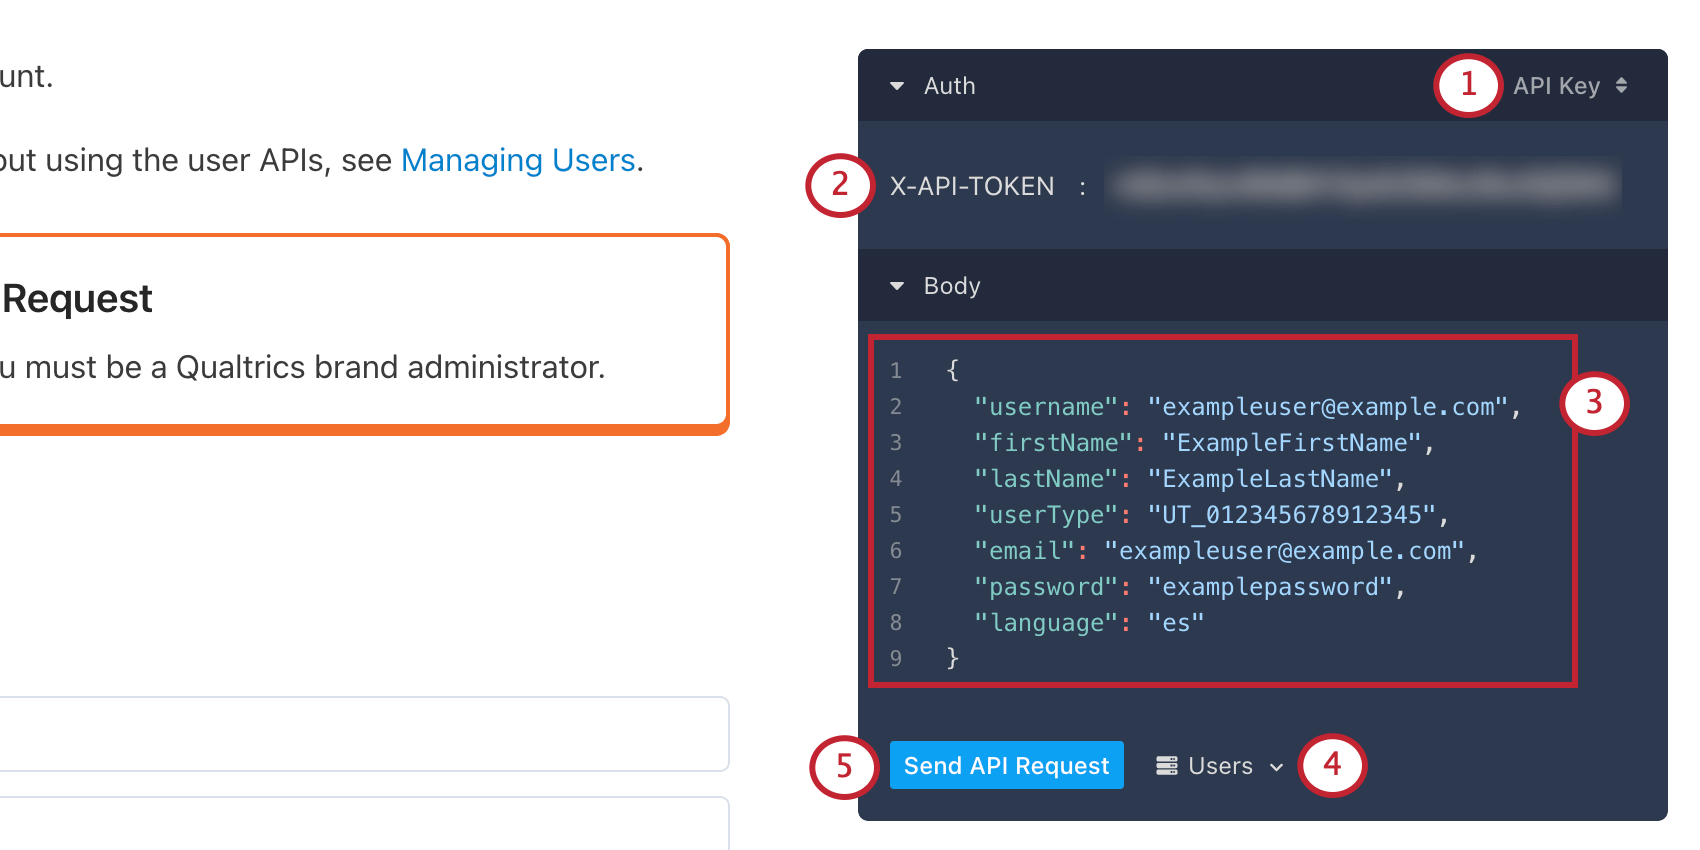Click the red annotation circle numbered 5
Viewport: 1700px width, 850px height.
pyautogui.click(x=844, y=767)
